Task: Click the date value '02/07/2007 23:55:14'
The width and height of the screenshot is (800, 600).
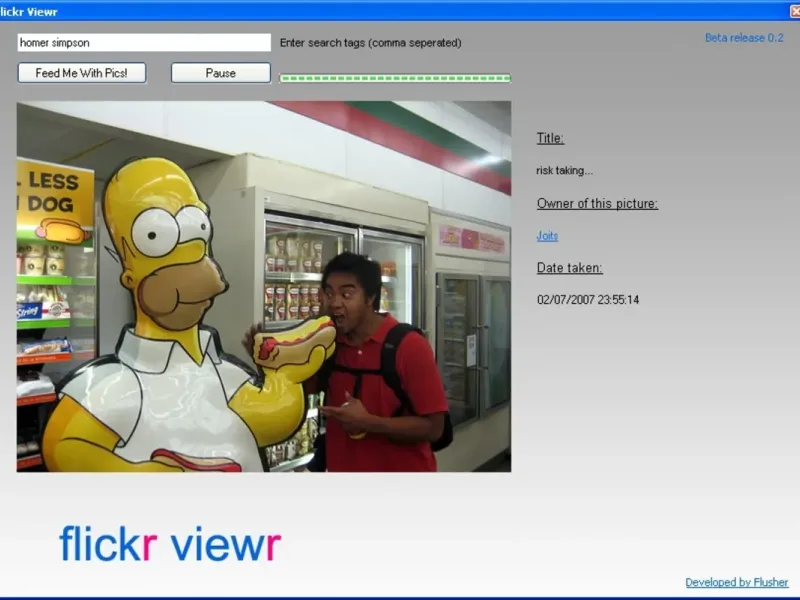Action: [x=588, y=299]
